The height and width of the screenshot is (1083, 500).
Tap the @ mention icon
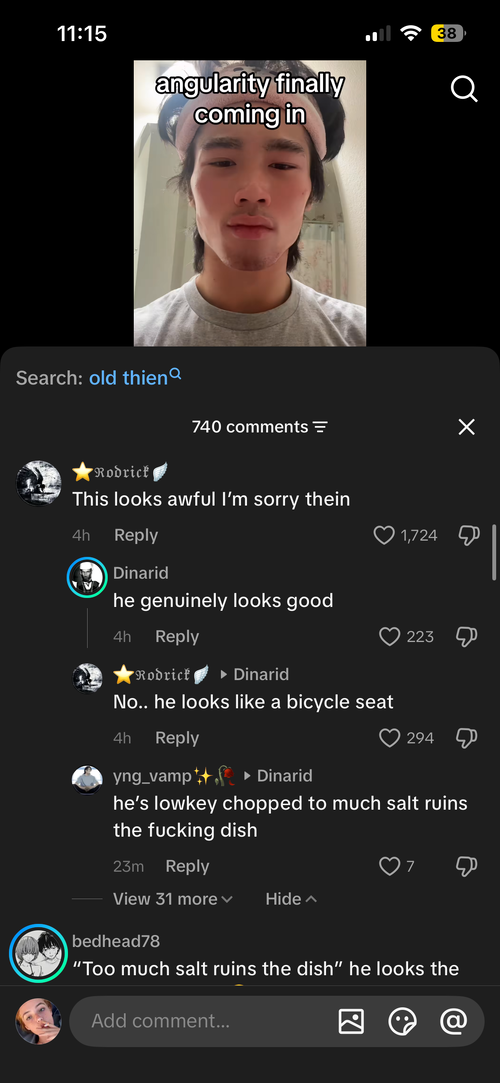click(x=453, y=1021)
